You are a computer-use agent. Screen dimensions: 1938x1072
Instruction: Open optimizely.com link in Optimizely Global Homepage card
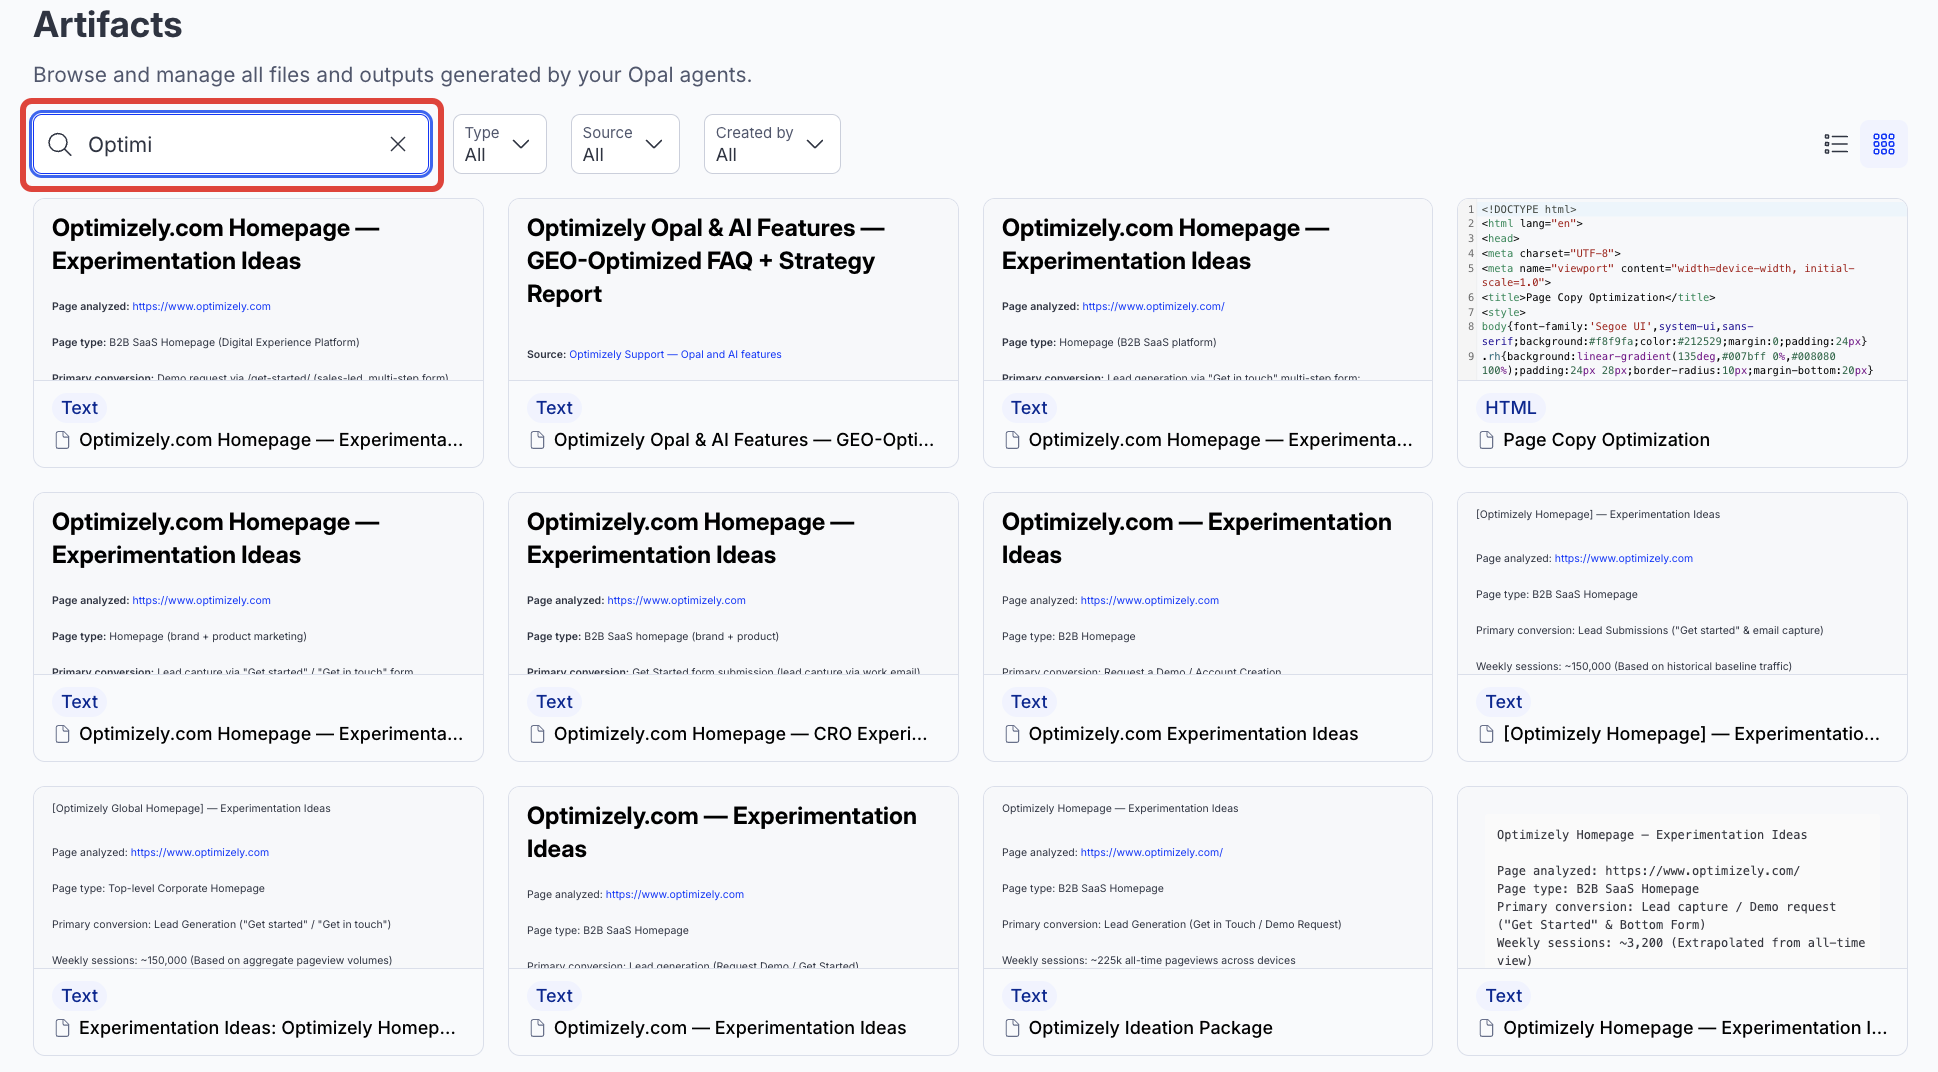pos(200,852)
